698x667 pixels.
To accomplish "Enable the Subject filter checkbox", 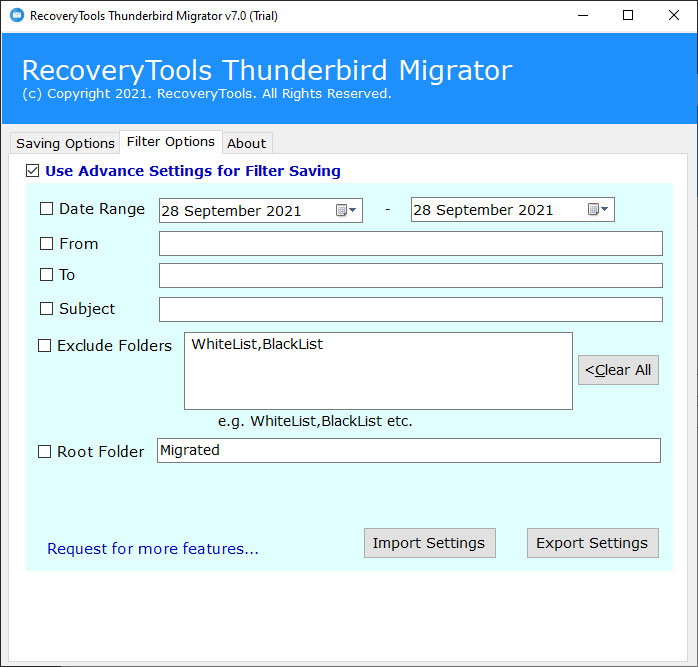I will [46, 309].
